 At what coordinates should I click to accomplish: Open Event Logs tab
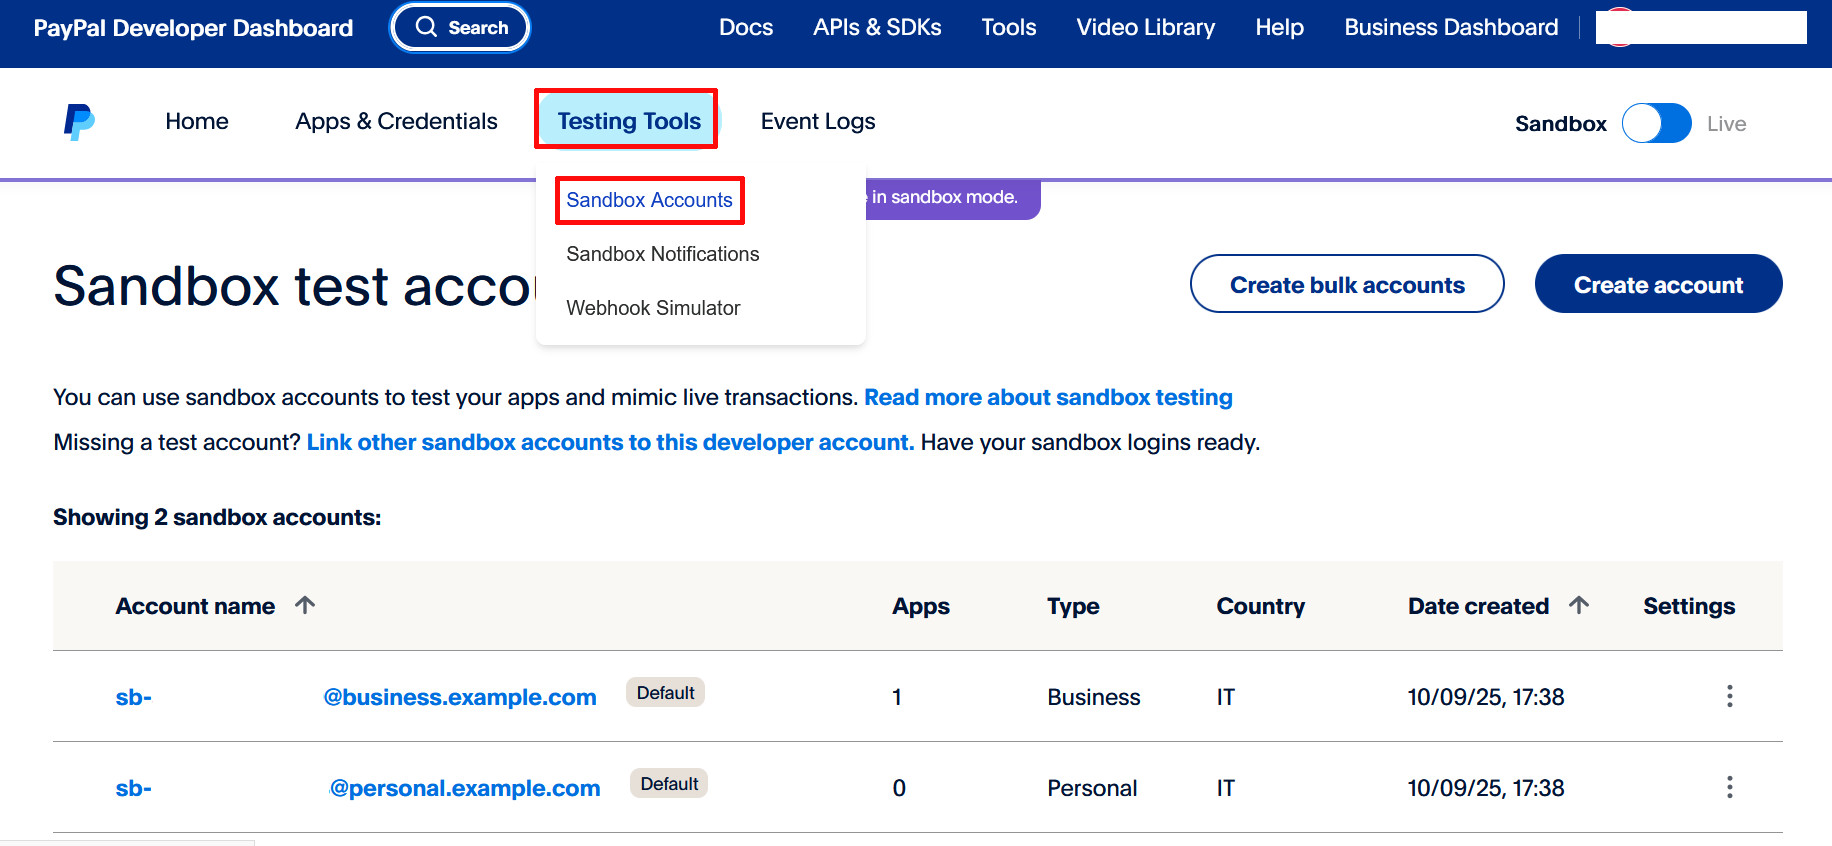click(x=818, y=121)
